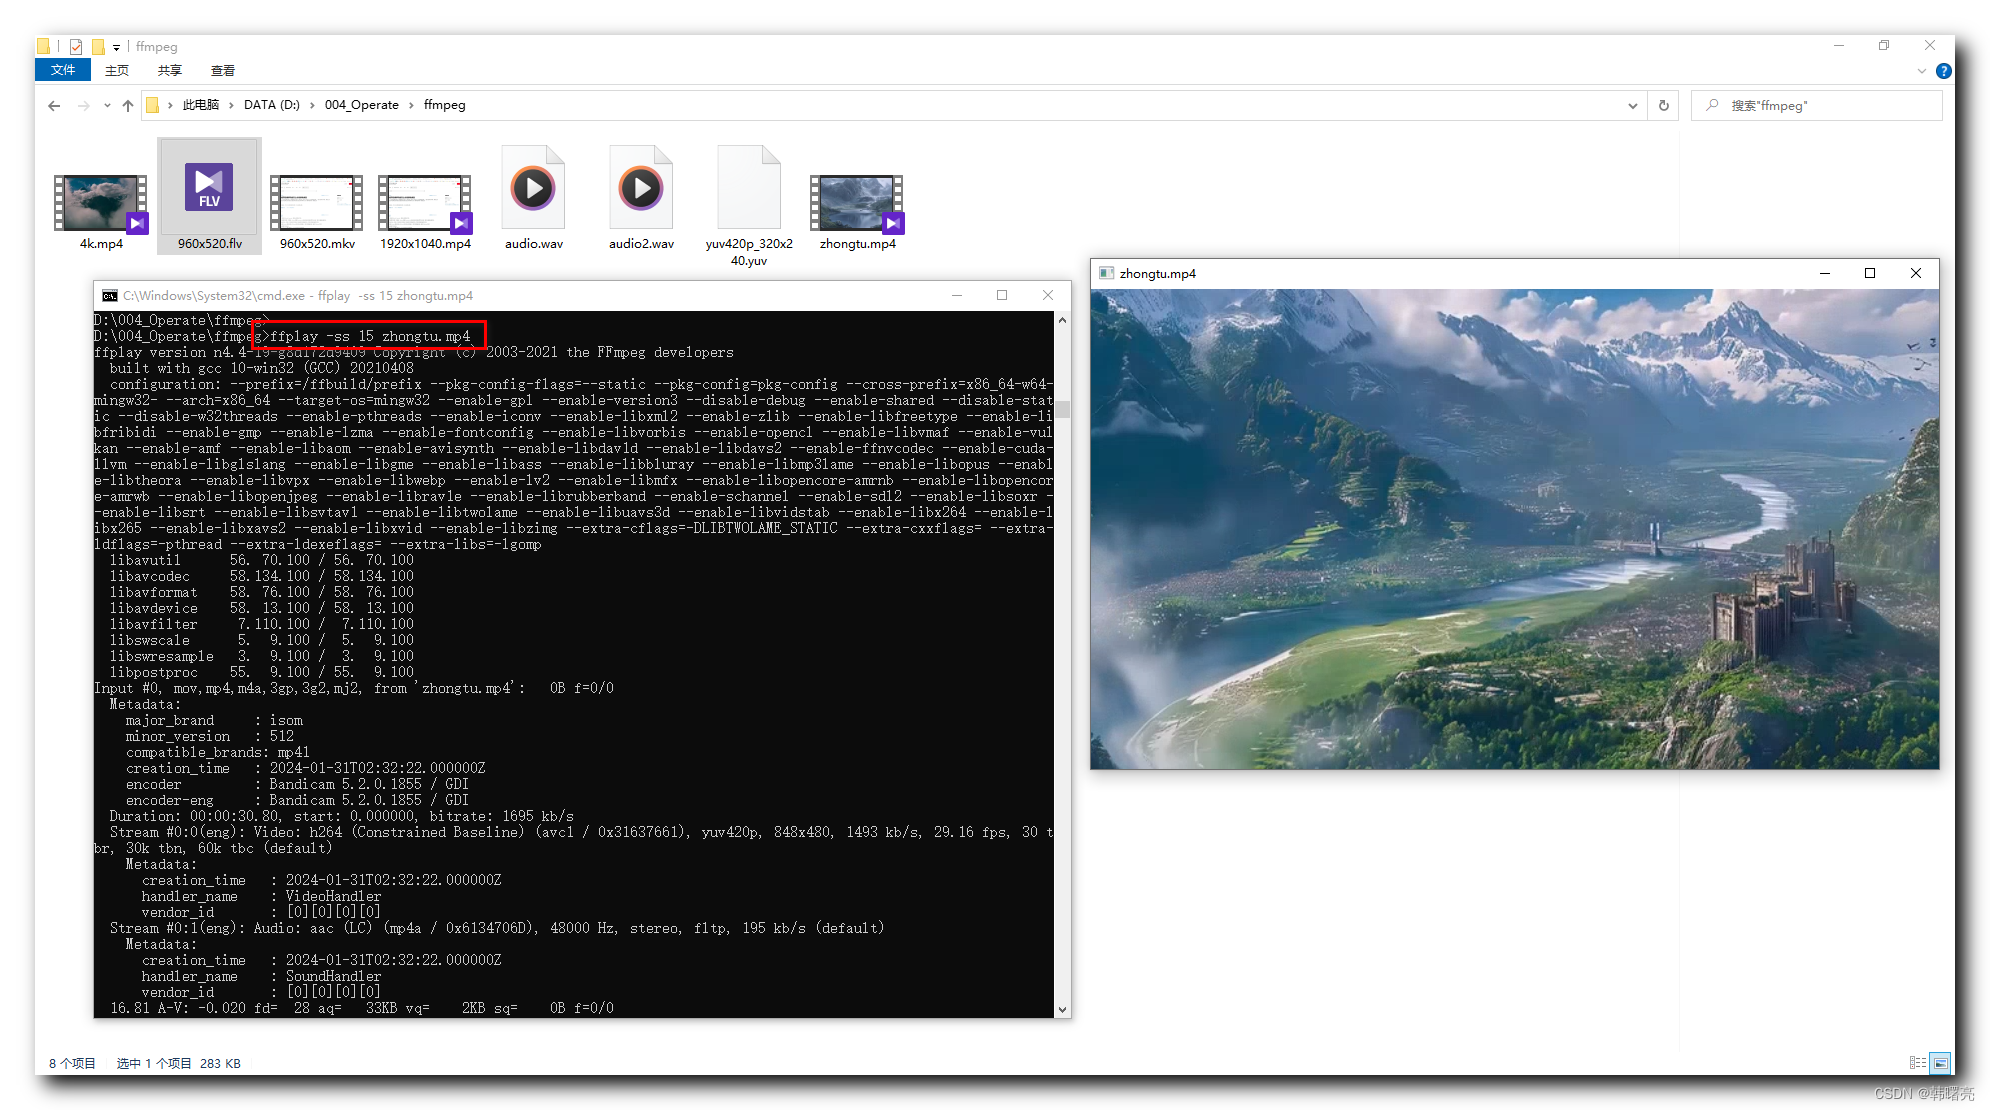Open address bar history dropdown
Viewport: 1990px width, 1110px height.
(1632, 105)
